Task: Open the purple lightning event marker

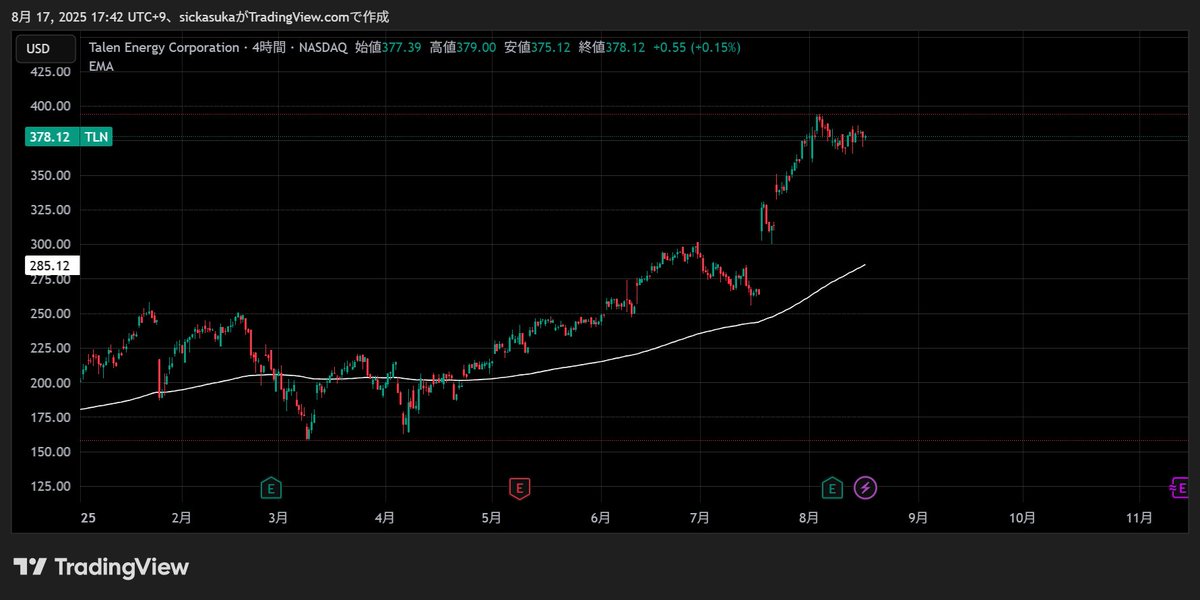Action: tap(866, 488)
